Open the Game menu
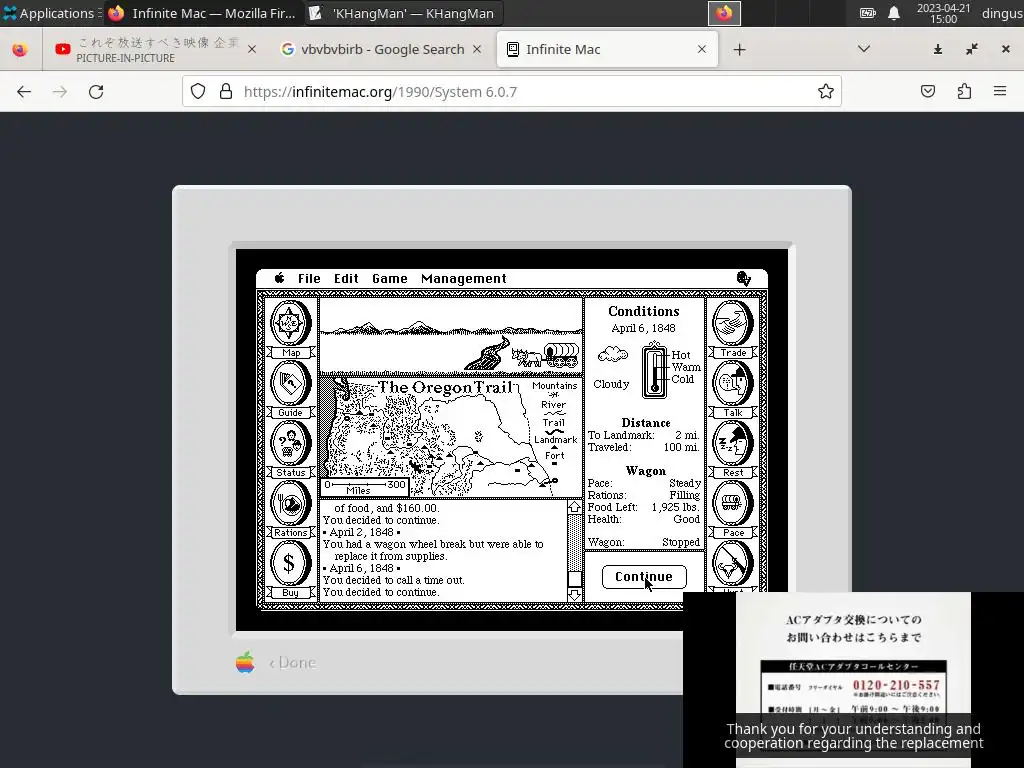Image resolution: width=1024 pixels, height=768 pixels. (x=390, y=278)
